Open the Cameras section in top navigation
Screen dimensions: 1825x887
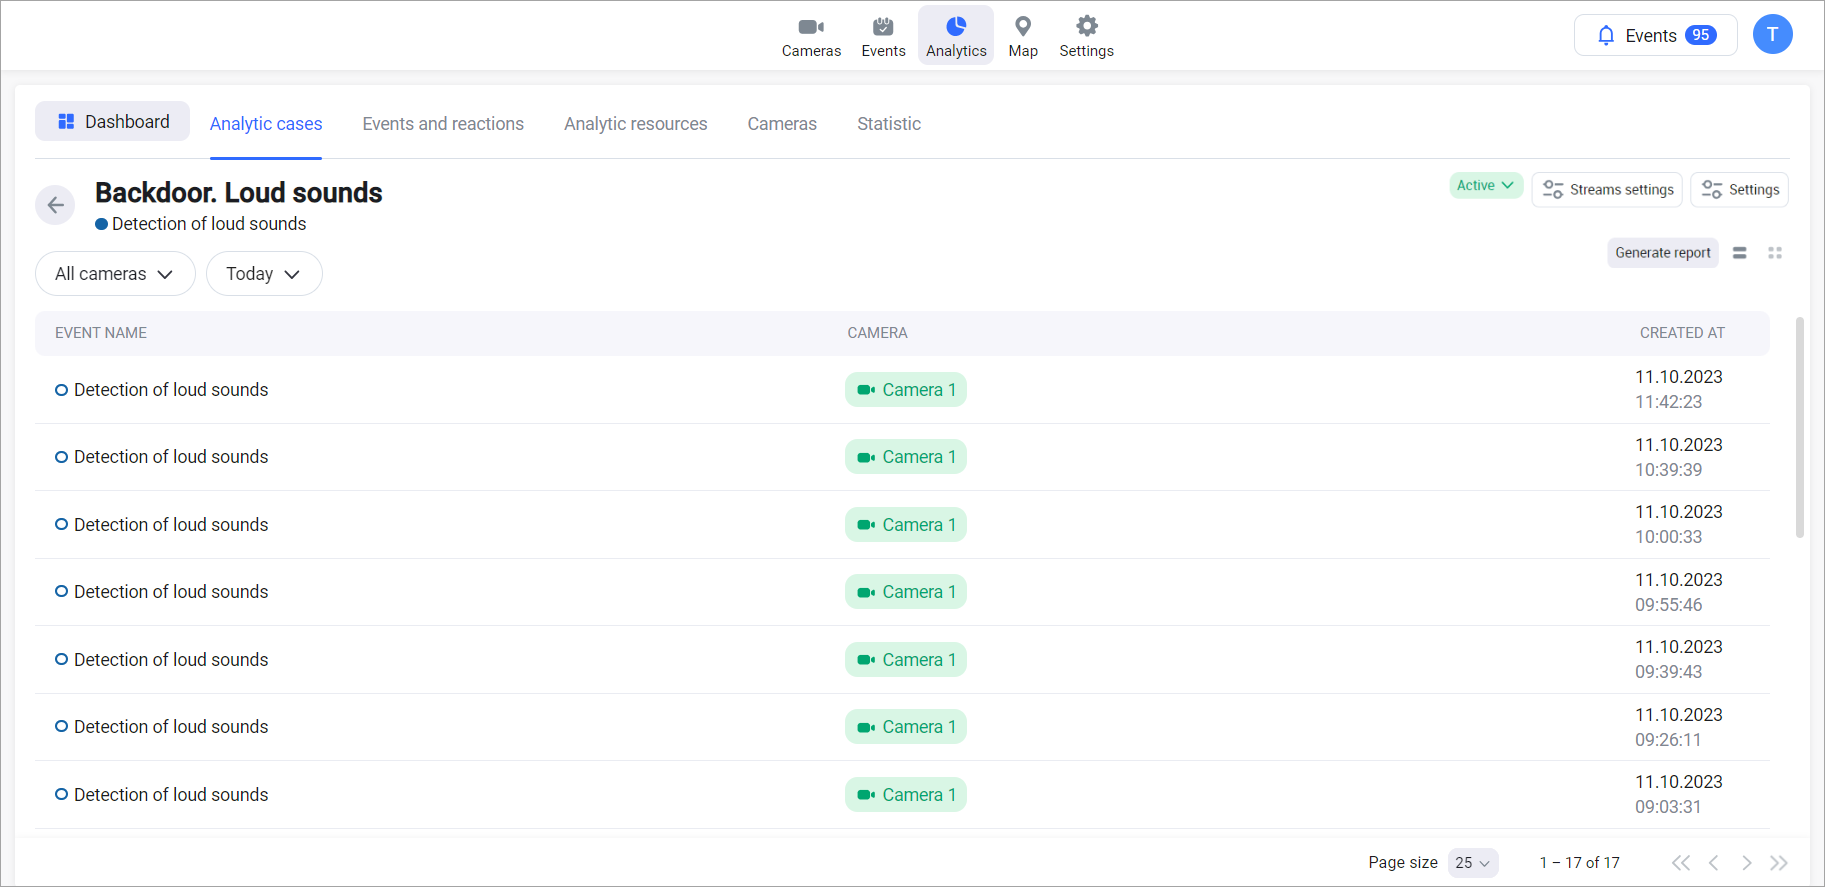click(811, 36)
